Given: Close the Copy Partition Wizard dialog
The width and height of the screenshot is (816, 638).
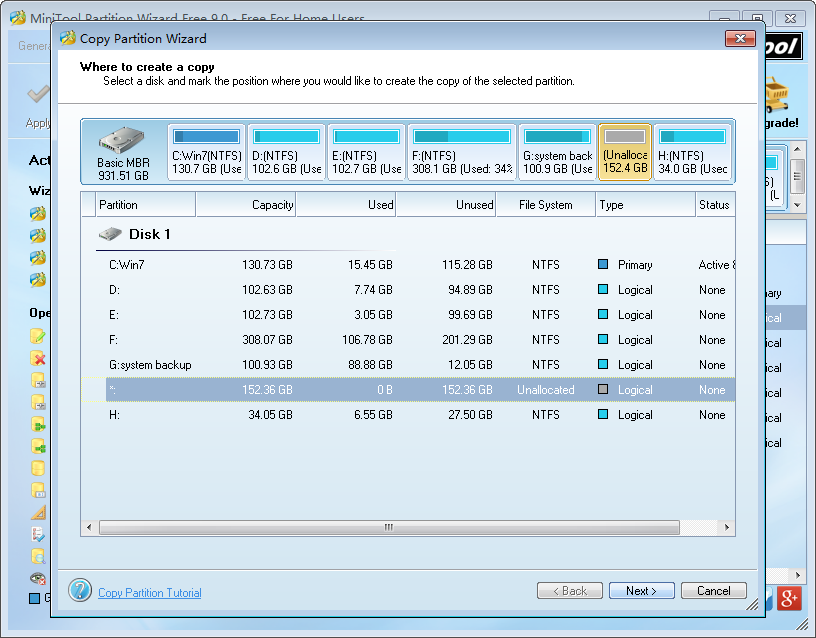Looking at the screenshot, I should (740, 38).
